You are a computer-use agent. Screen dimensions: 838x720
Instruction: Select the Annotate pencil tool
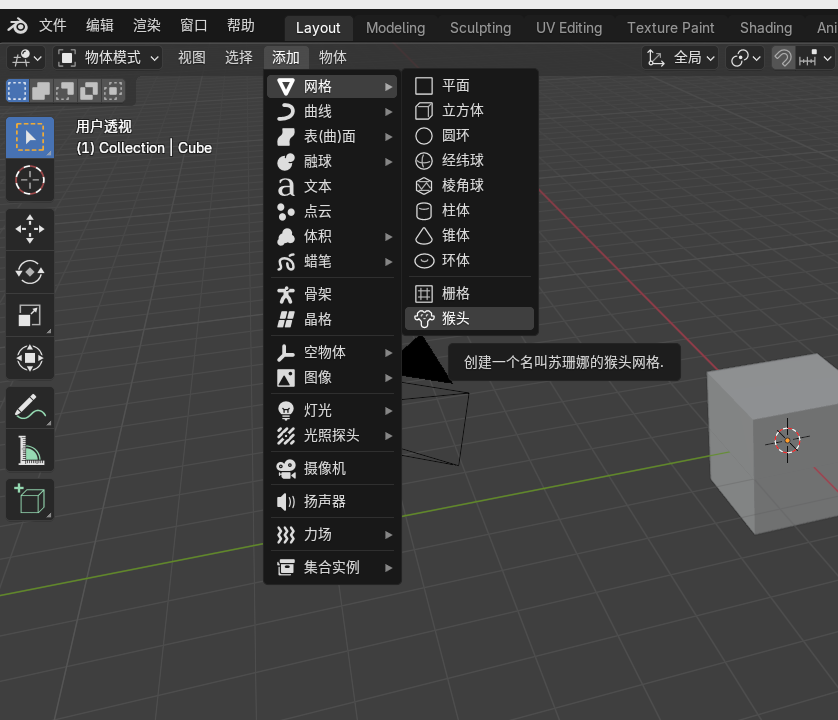coord(30,407)
